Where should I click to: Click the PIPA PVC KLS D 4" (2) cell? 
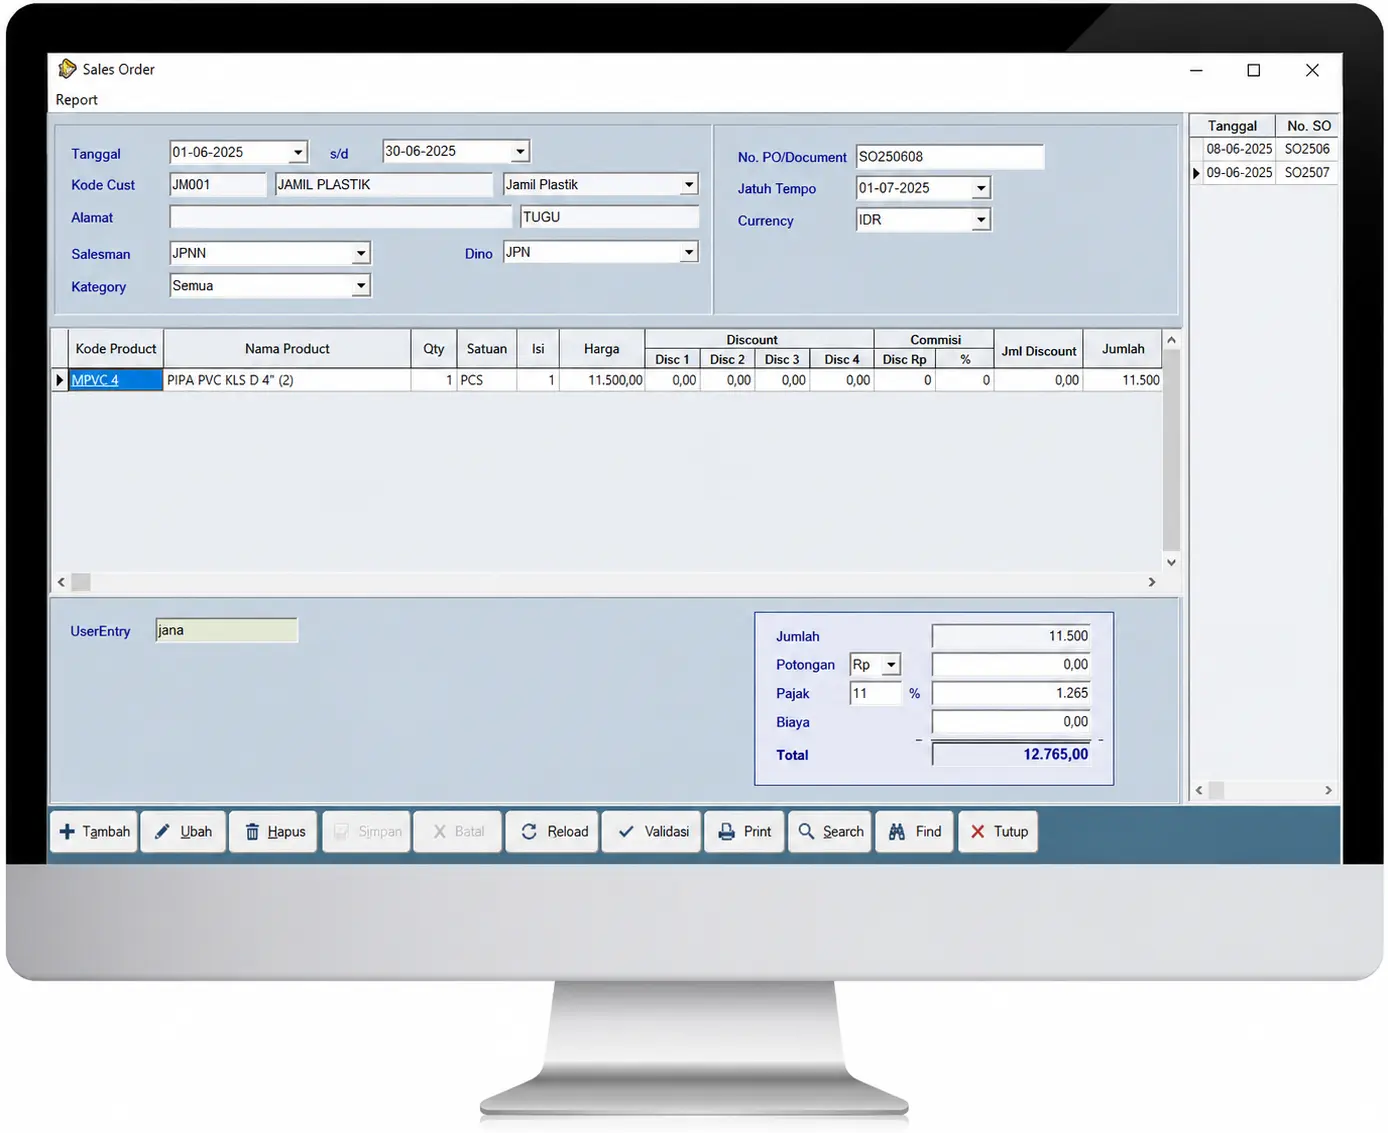click(x=287, y=380)
